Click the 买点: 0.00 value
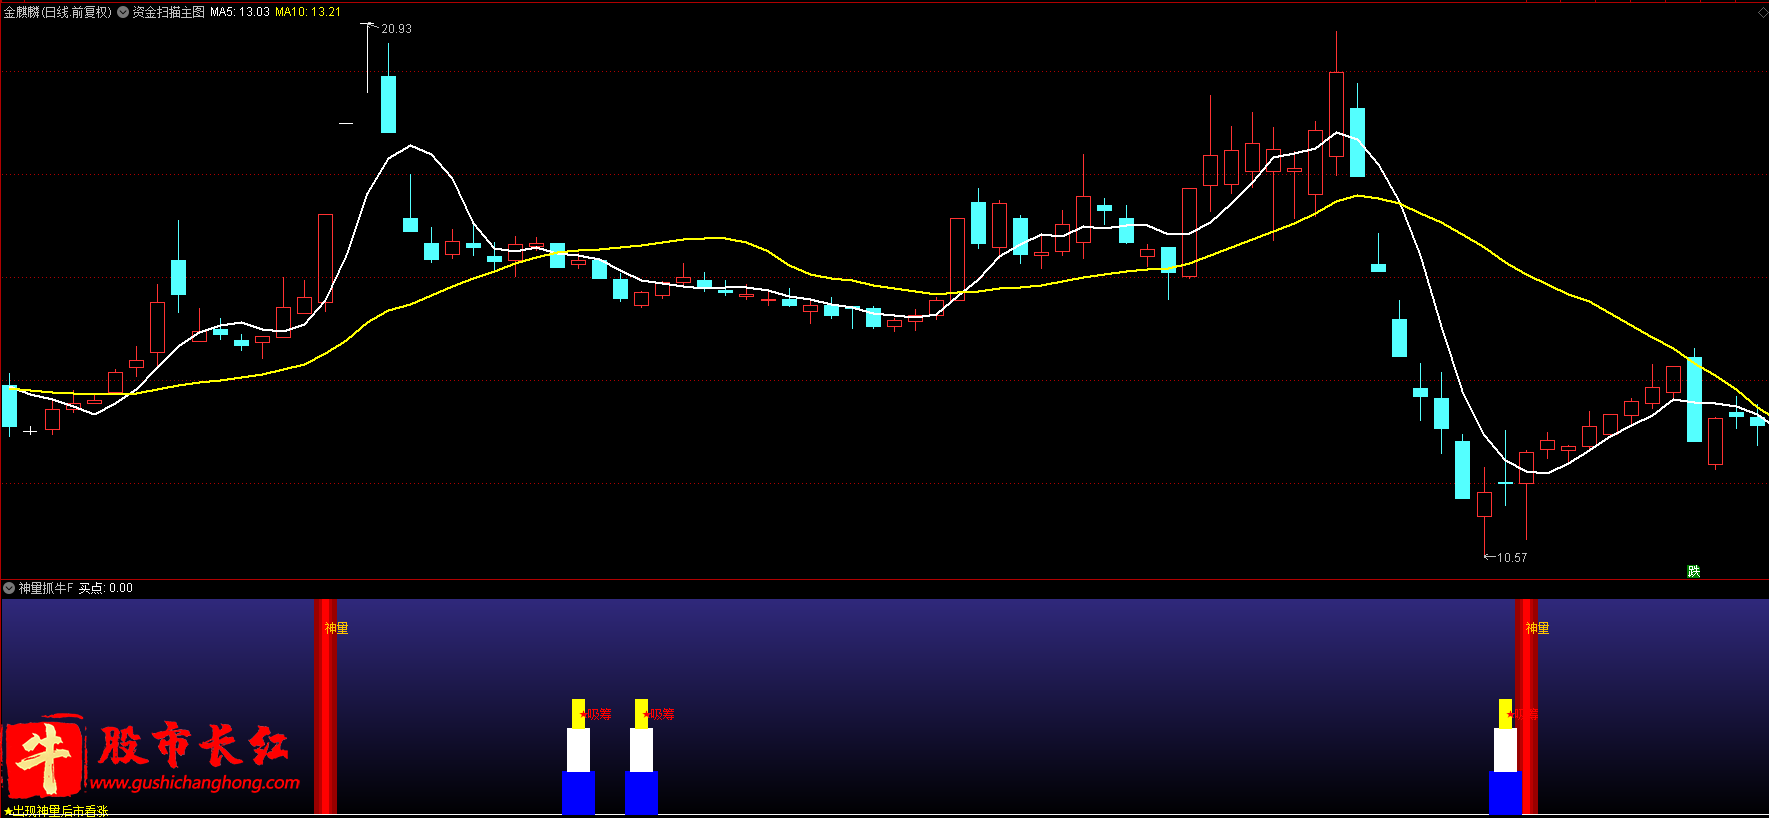Viewport: 1769px width, 818px height. [x=105, y=588]
